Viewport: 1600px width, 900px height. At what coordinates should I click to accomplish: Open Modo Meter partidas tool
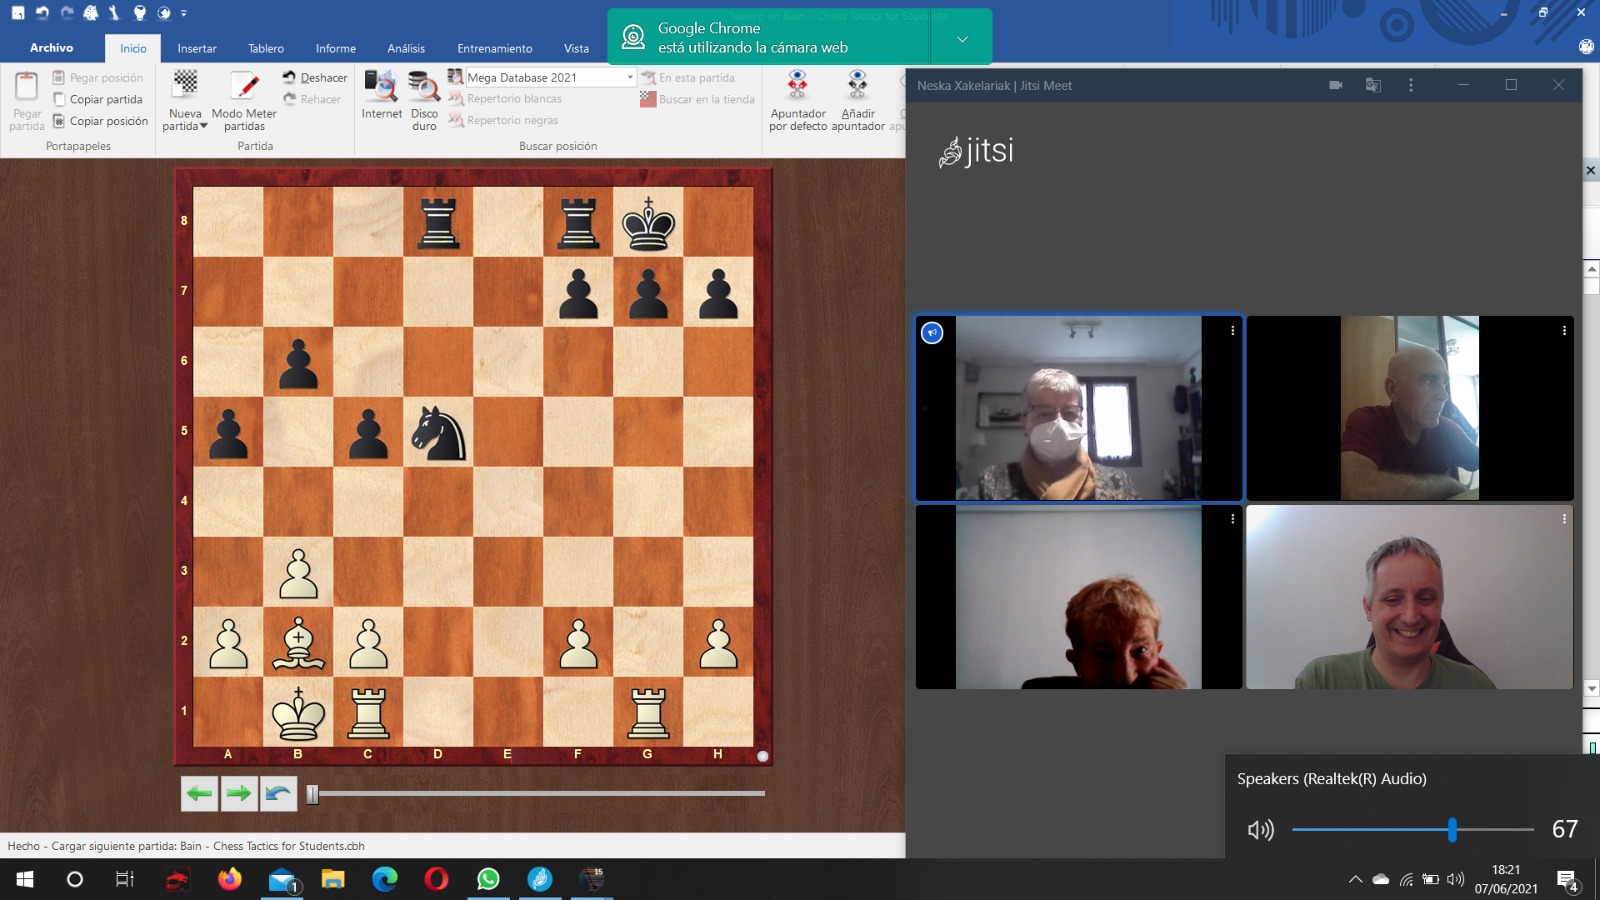coord(244,87)
